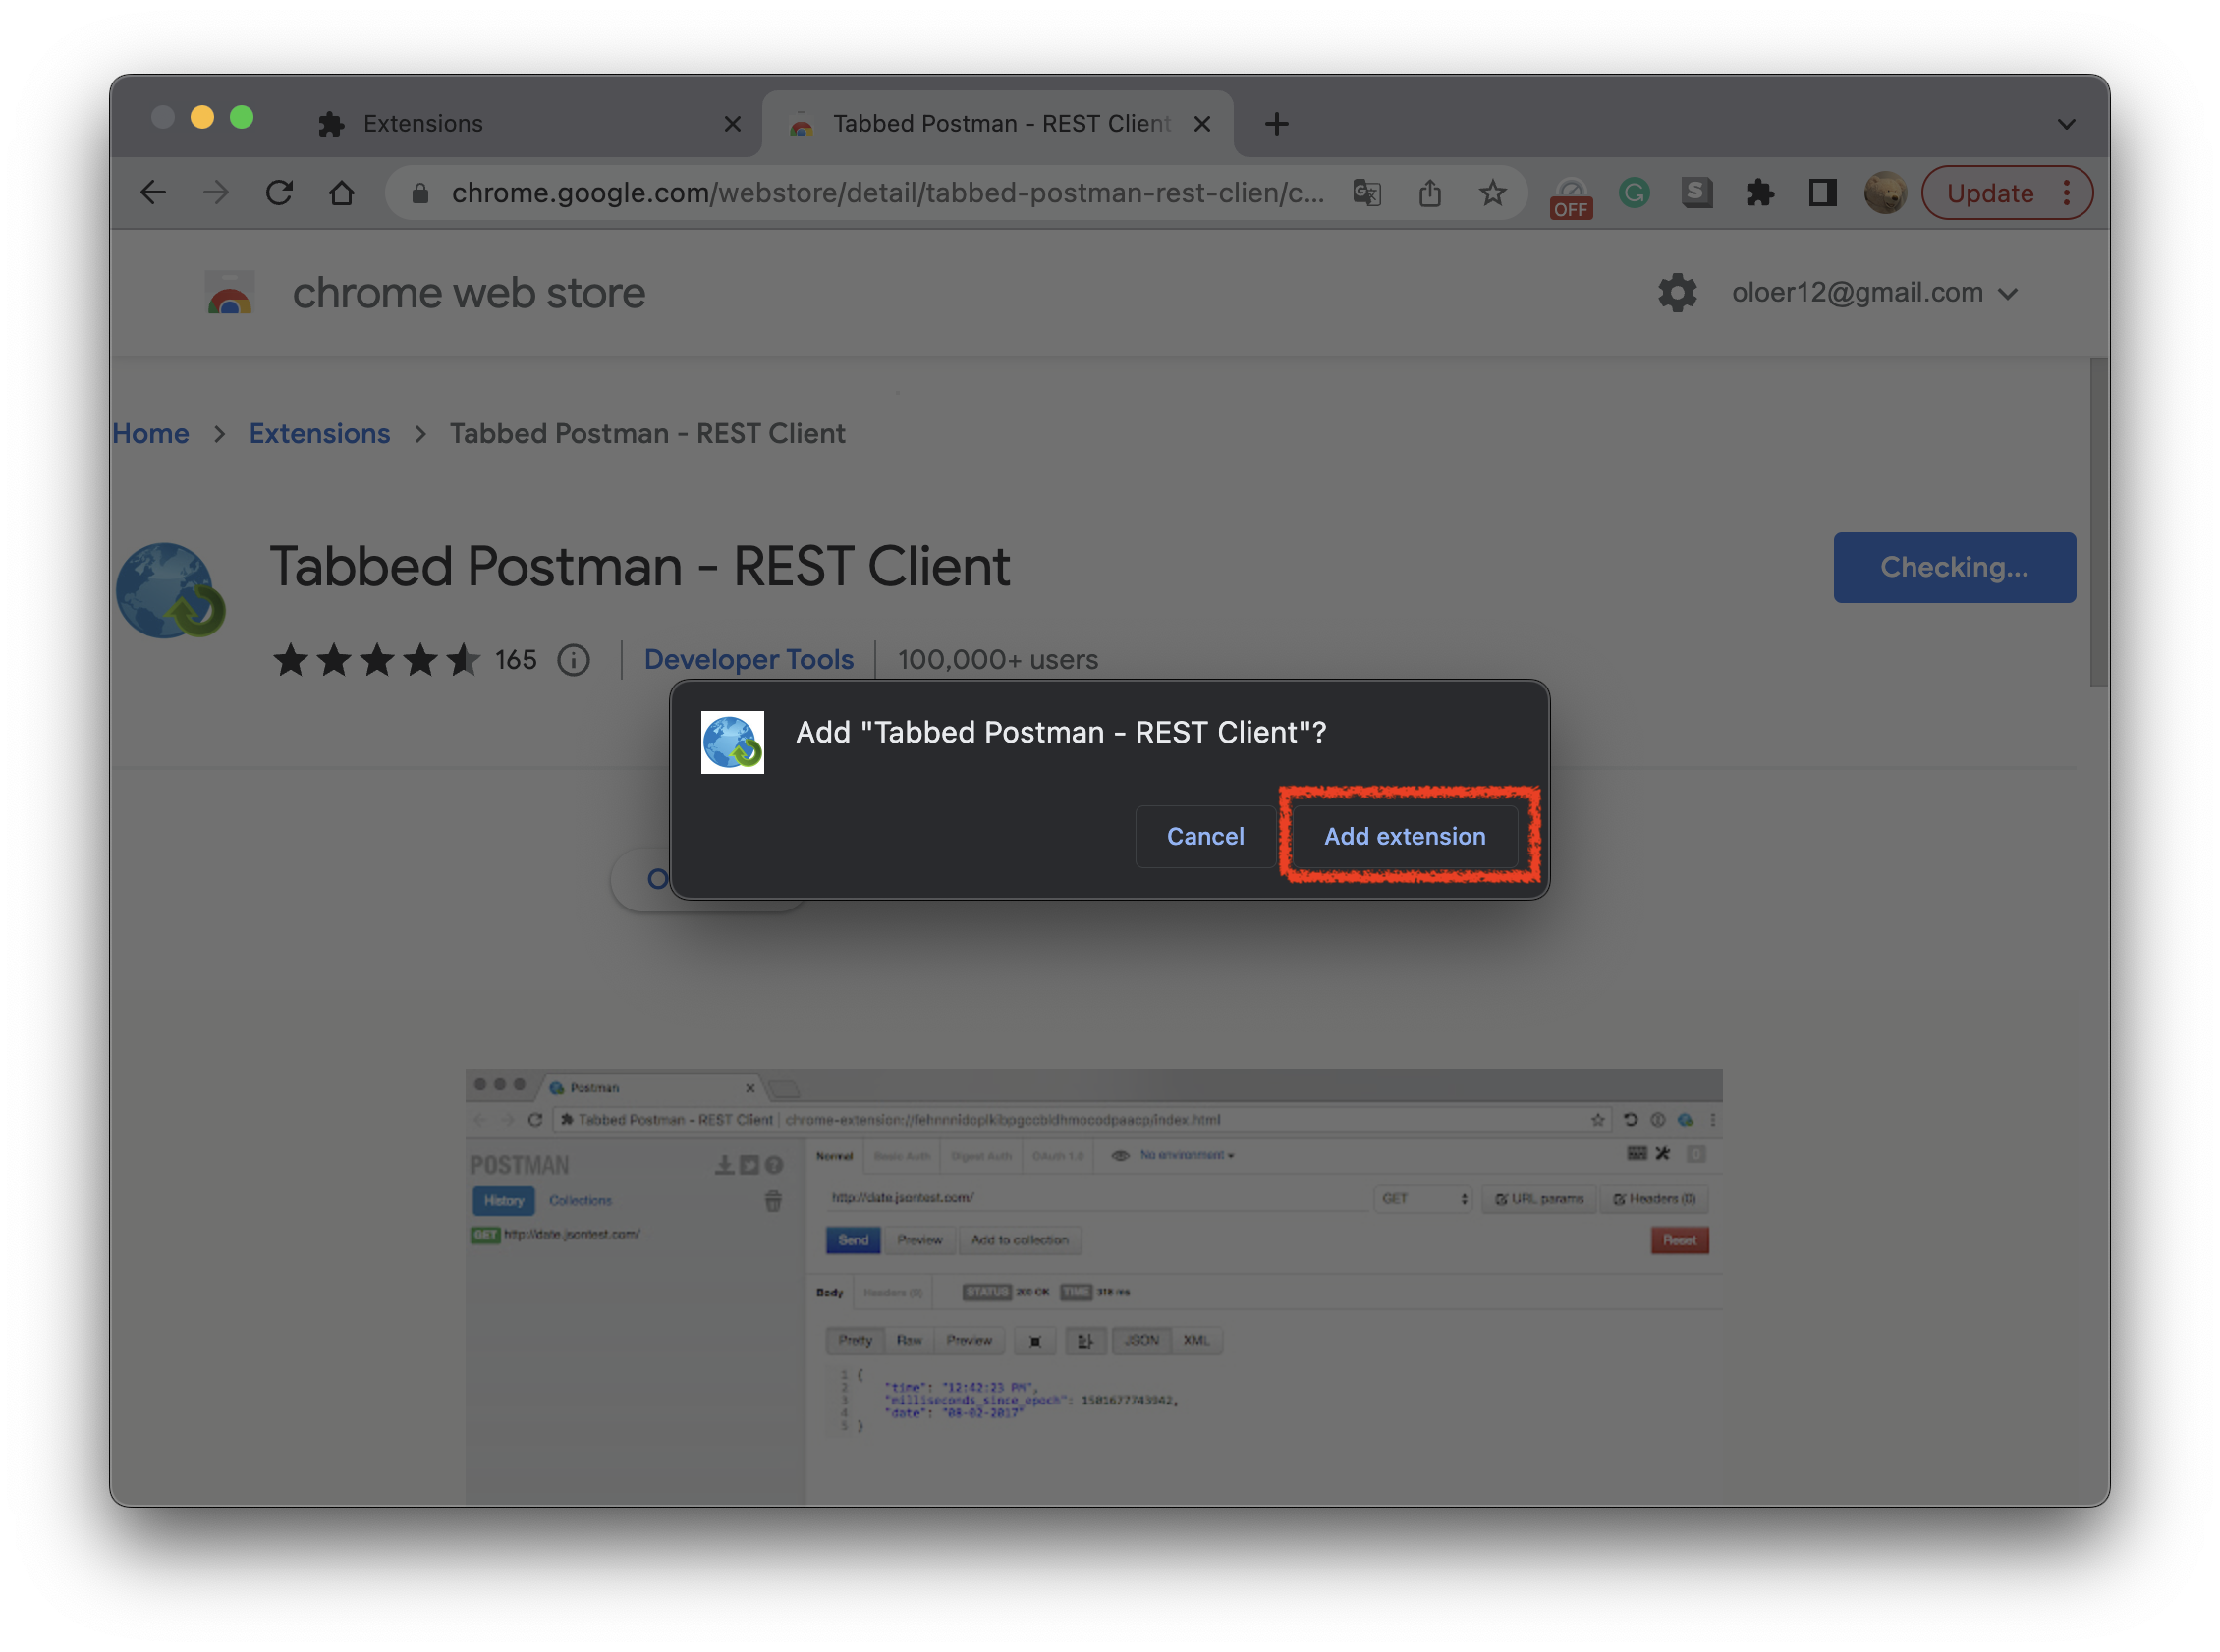Image resolution: width=2220 pixels, height=1652 pixels.
Task: Click the browser back arrow
Action: pos(153,192)
